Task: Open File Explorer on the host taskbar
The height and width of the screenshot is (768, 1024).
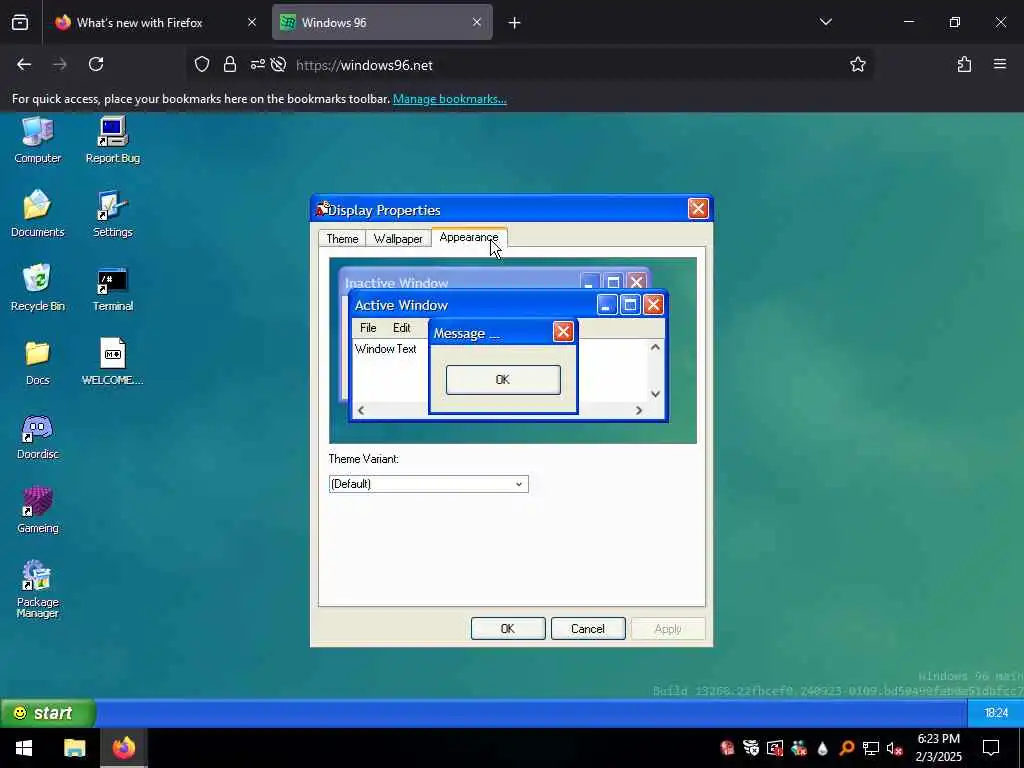Action: 74,748
